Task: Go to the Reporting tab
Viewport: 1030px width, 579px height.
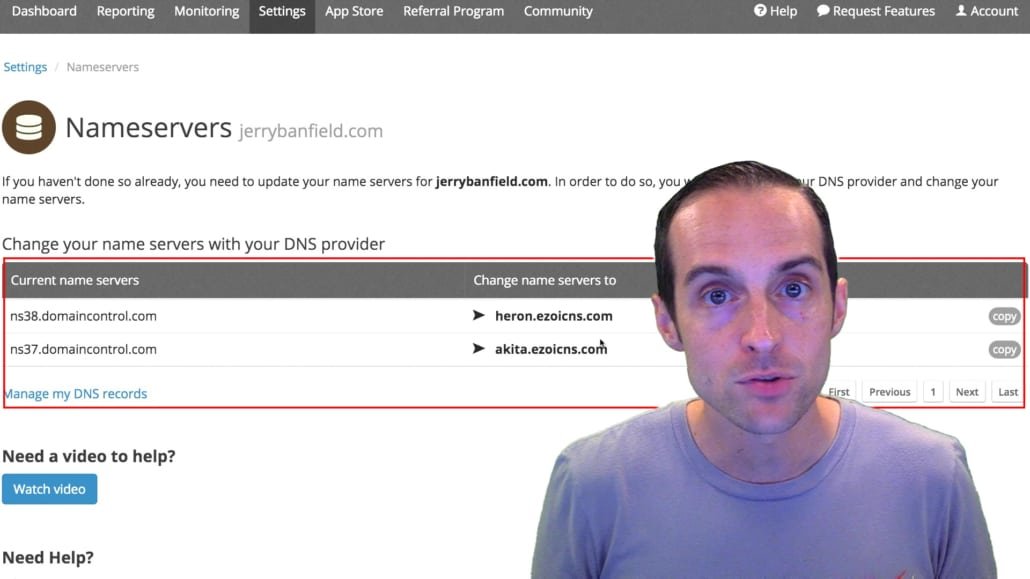Action: [x=125, y=11]
